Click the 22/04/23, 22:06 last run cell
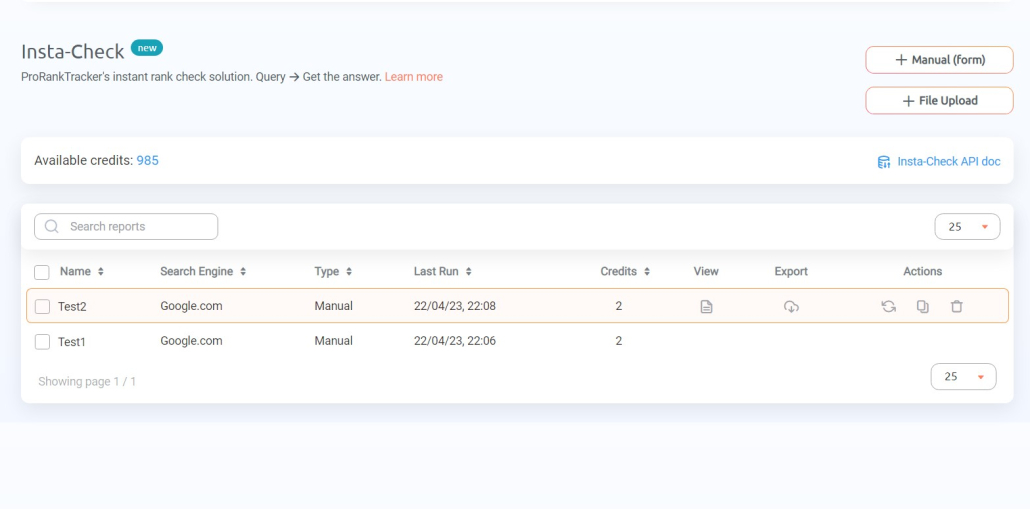 click(x=455, y=340)
